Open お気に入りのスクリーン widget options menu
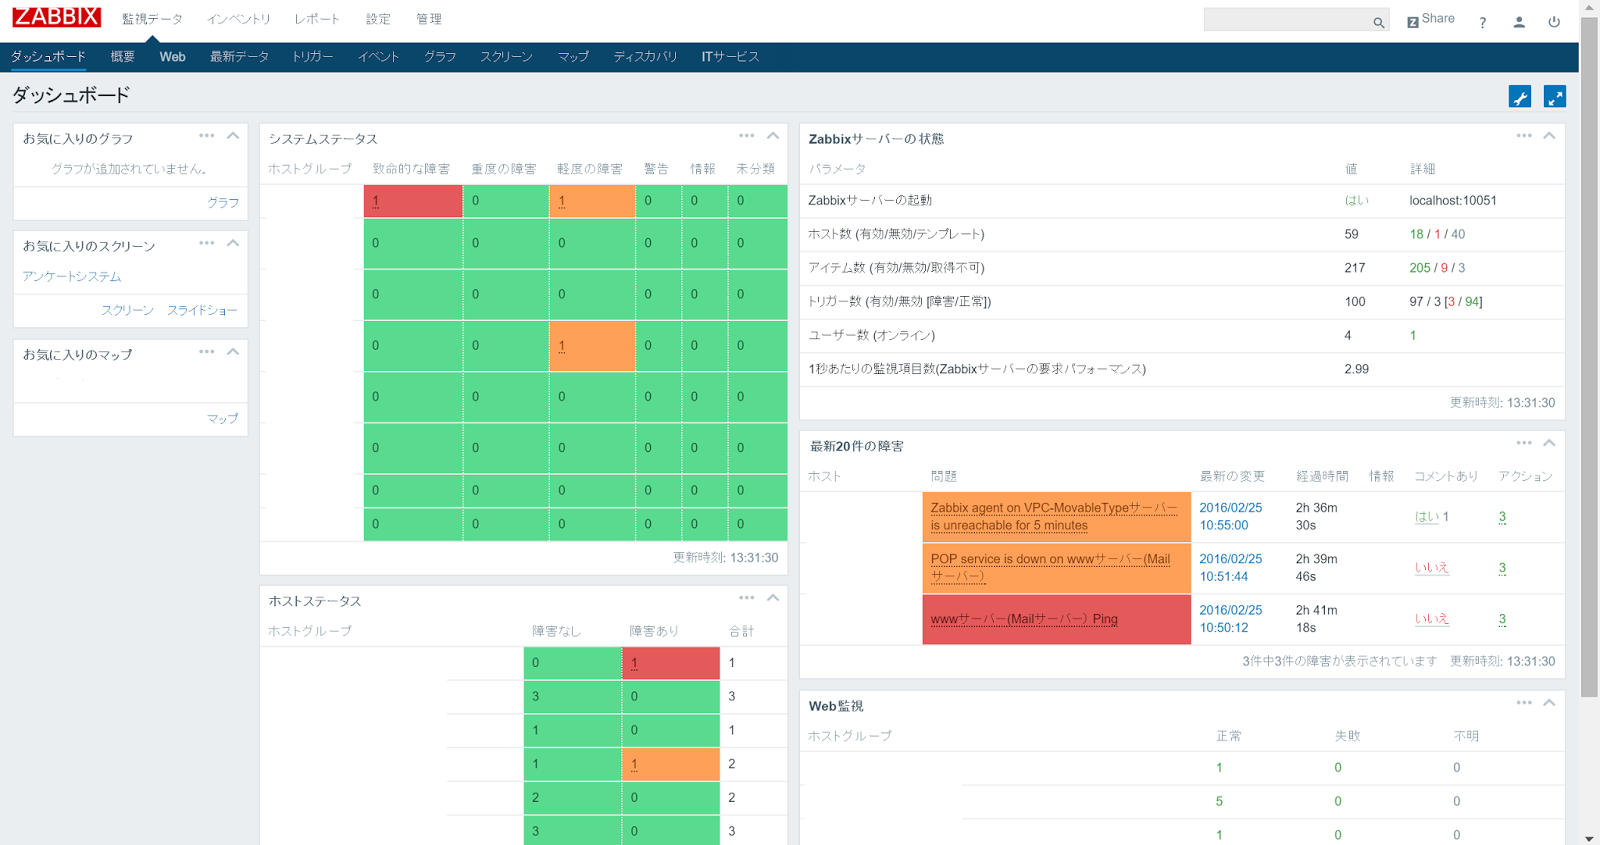This screenshot has width=1600, height=845. click(x=207, y=243)
